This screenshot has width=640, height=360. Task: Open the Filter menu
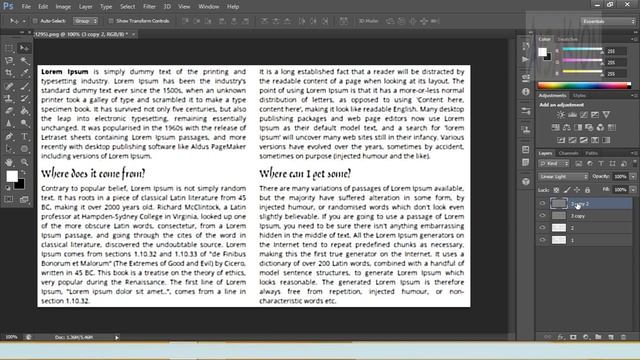pyautogui.click(x=149, y=7)
